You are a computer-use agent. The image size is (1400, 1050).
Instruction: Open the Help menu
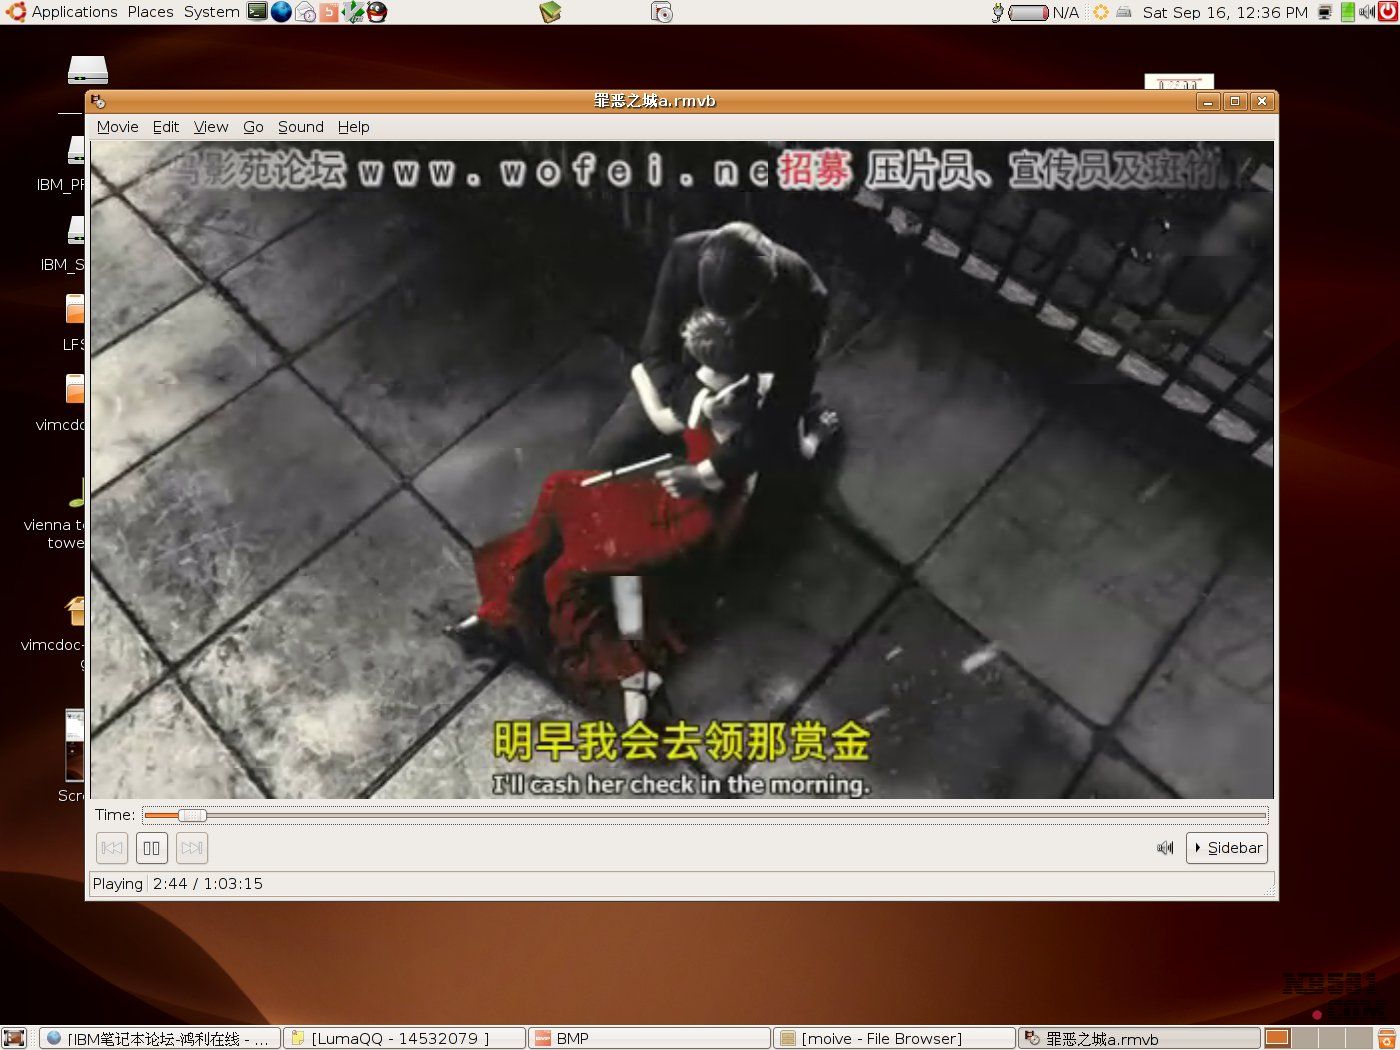353,127
